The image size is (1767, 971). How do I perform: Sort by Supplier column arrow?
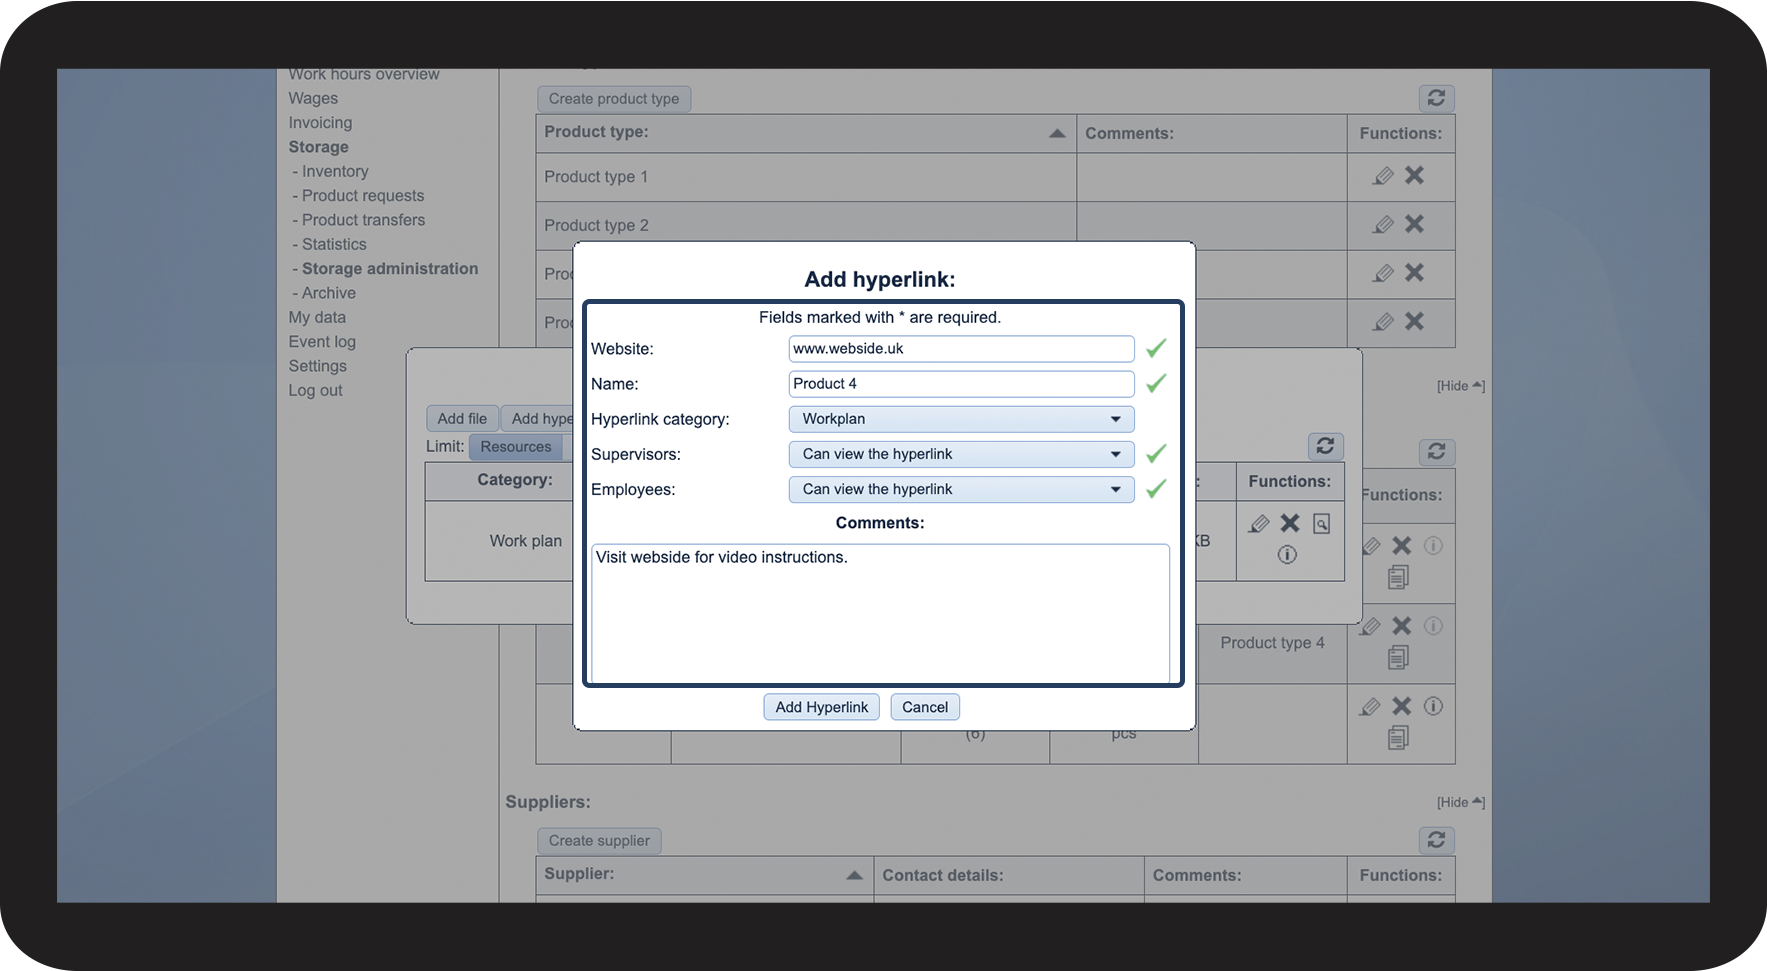click(854, 875)
